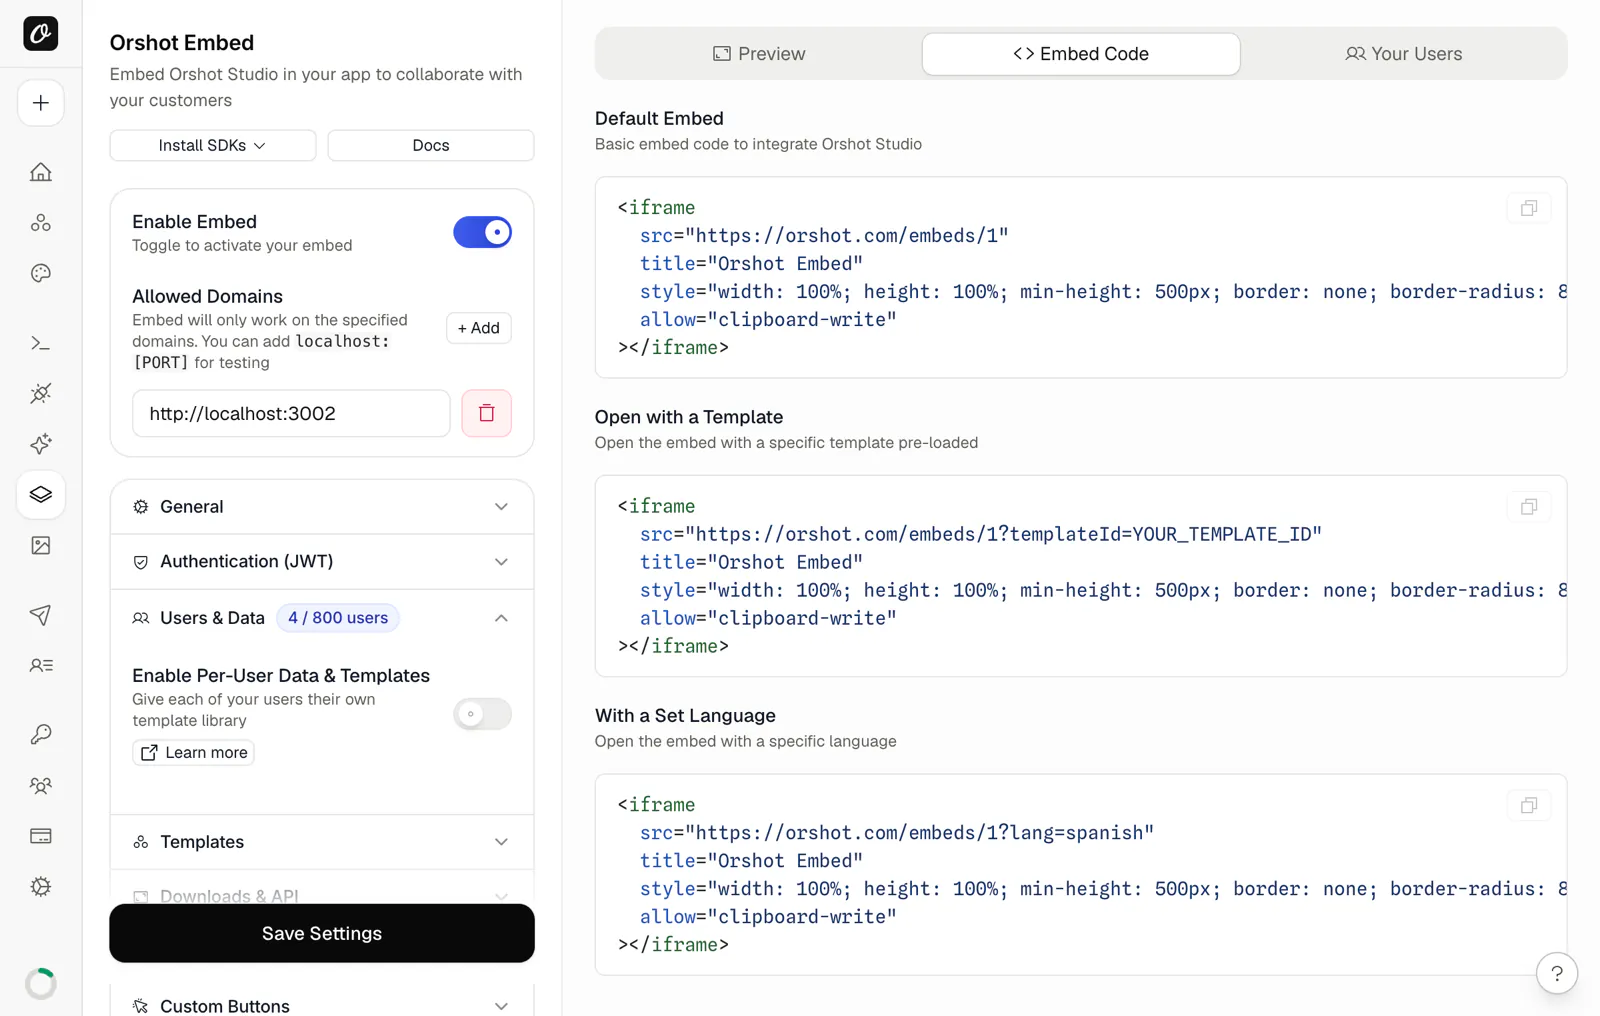1600x1016 pixels.
Task: Click the Default Embed iframe src line
Action: 824,236
